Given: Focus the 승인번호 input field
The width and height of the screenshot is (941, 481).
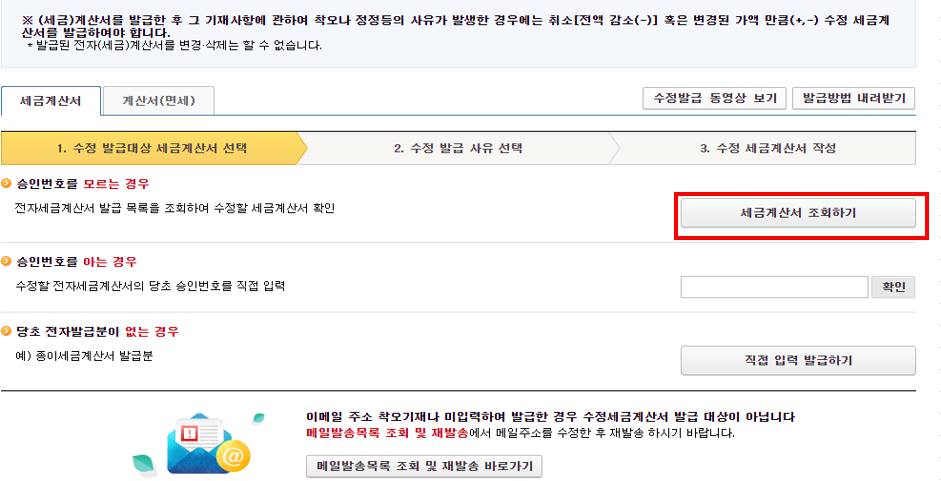Looking at the screenshot, I should point(774,287).
